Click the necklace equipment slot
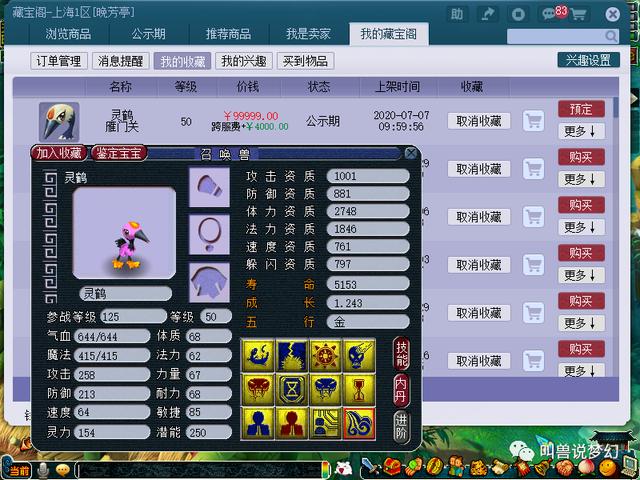The image size is (640, 480). point(209,235)
